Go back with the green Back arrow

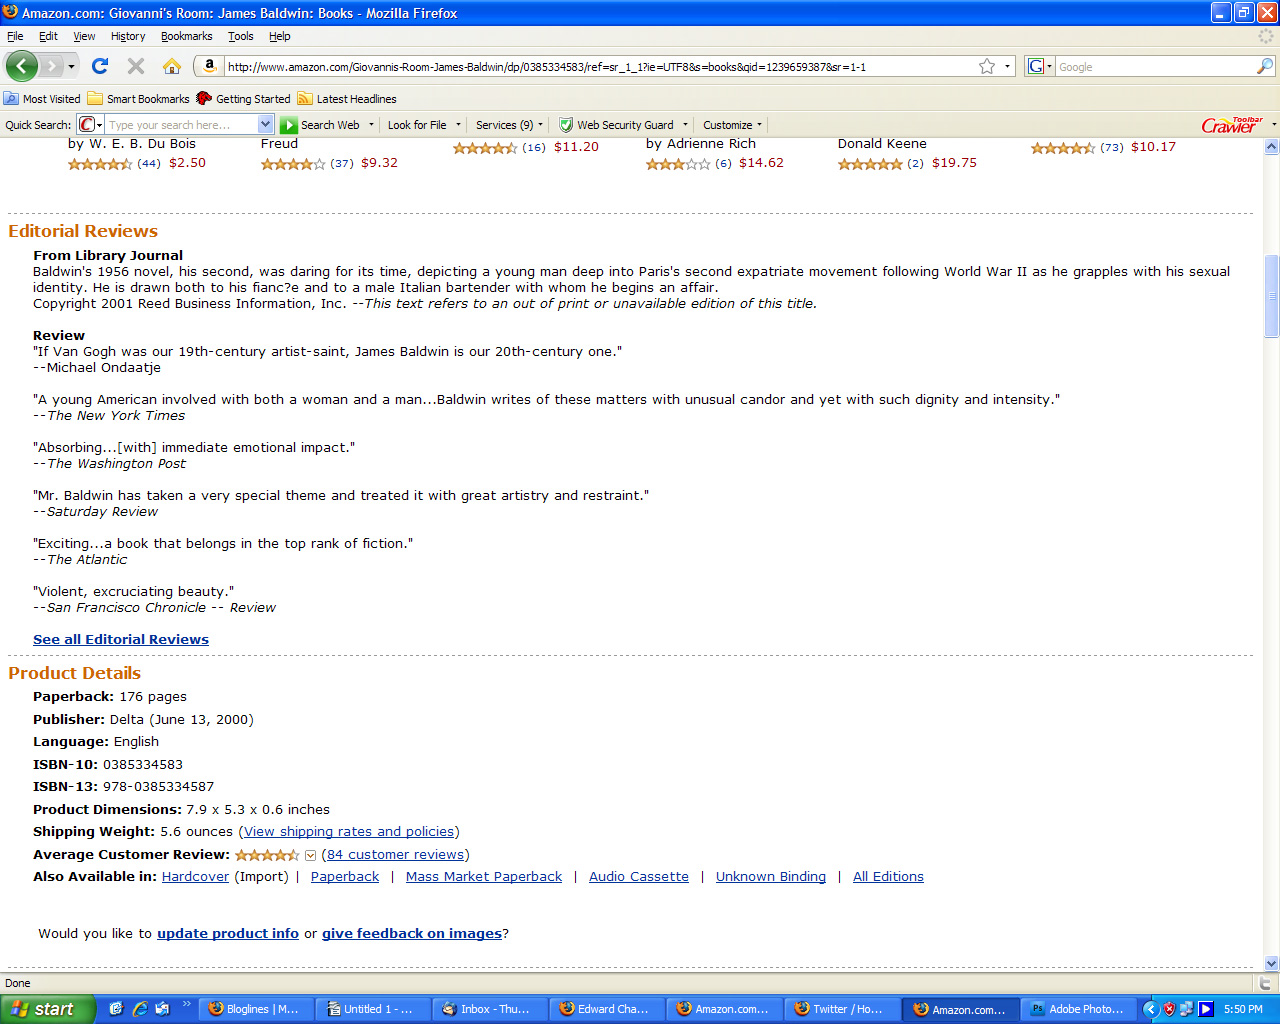[x=21, y=66]
